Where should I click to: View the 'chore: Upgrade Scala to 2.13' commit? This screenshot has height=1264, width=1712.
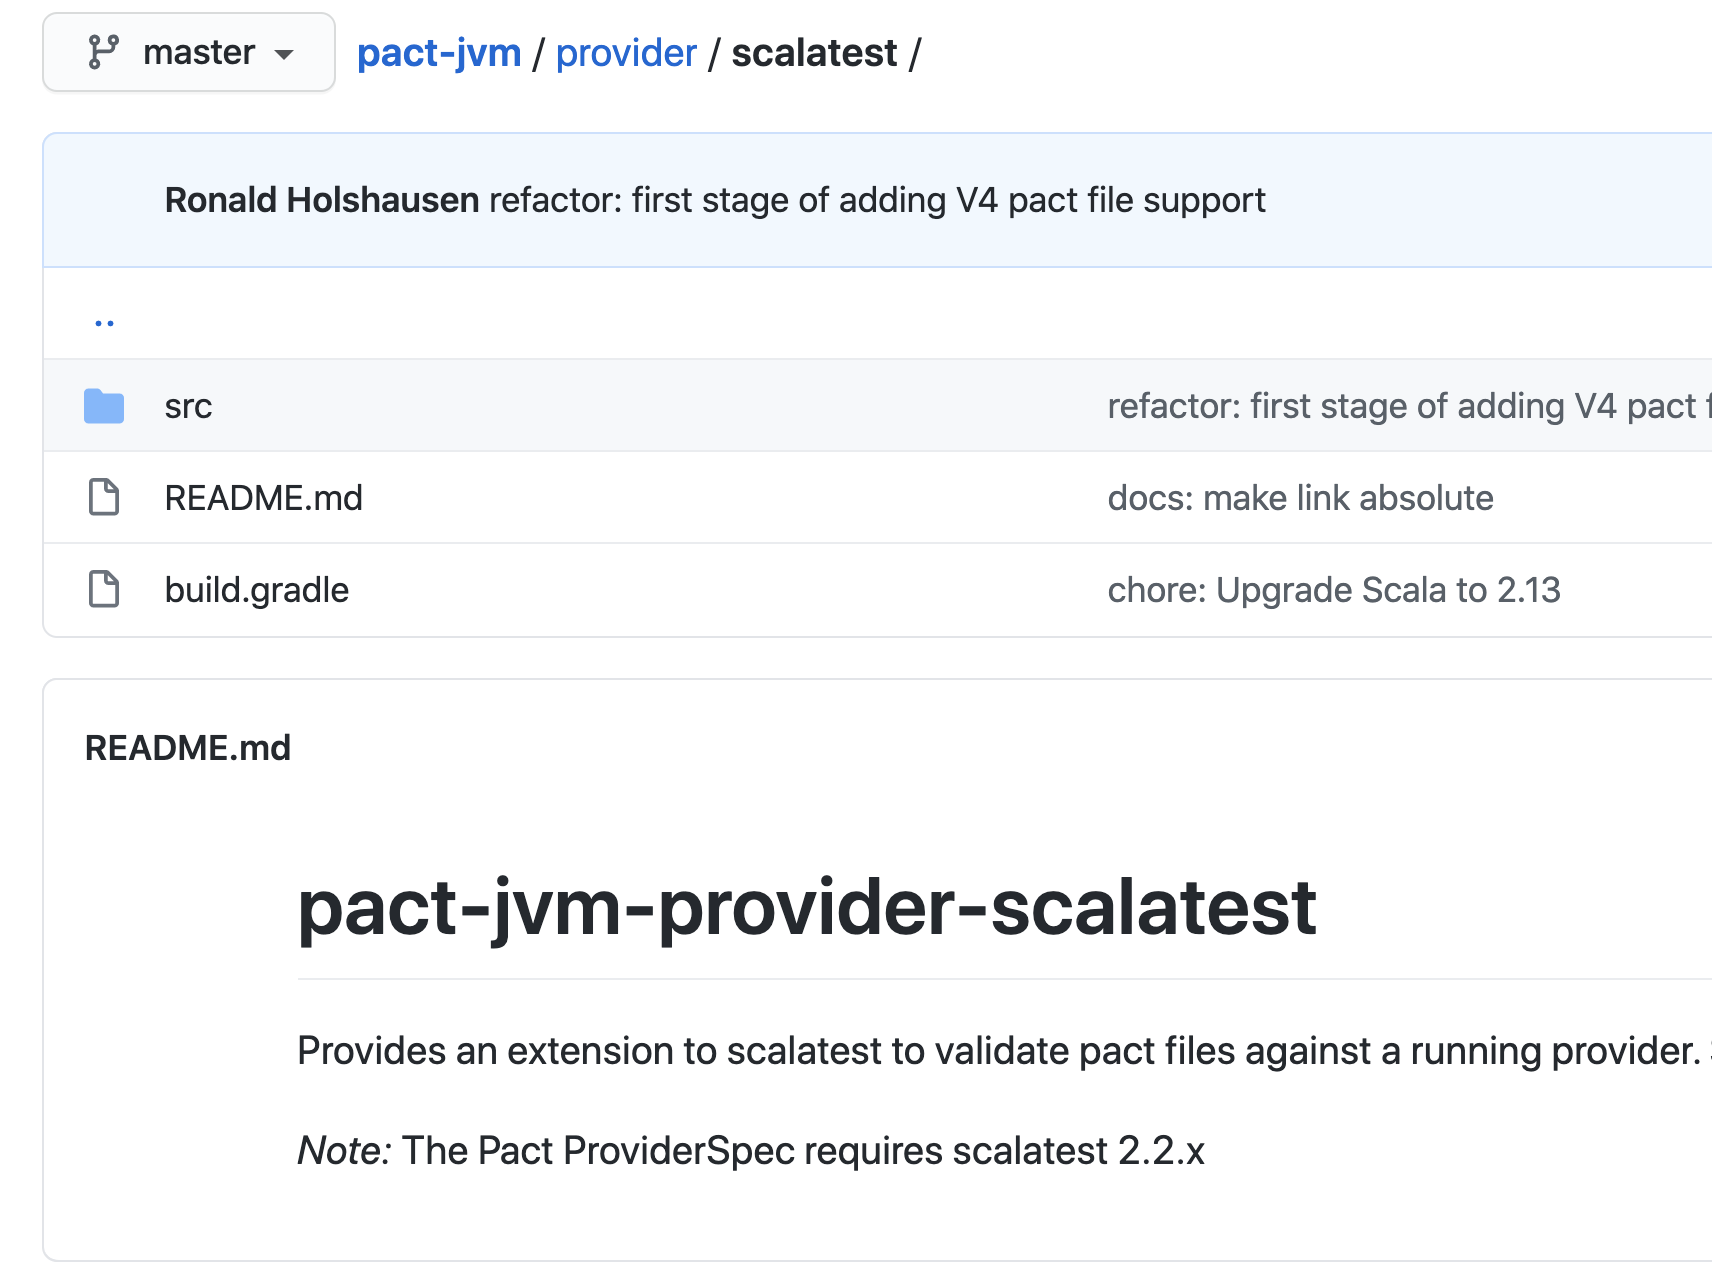1333,590
